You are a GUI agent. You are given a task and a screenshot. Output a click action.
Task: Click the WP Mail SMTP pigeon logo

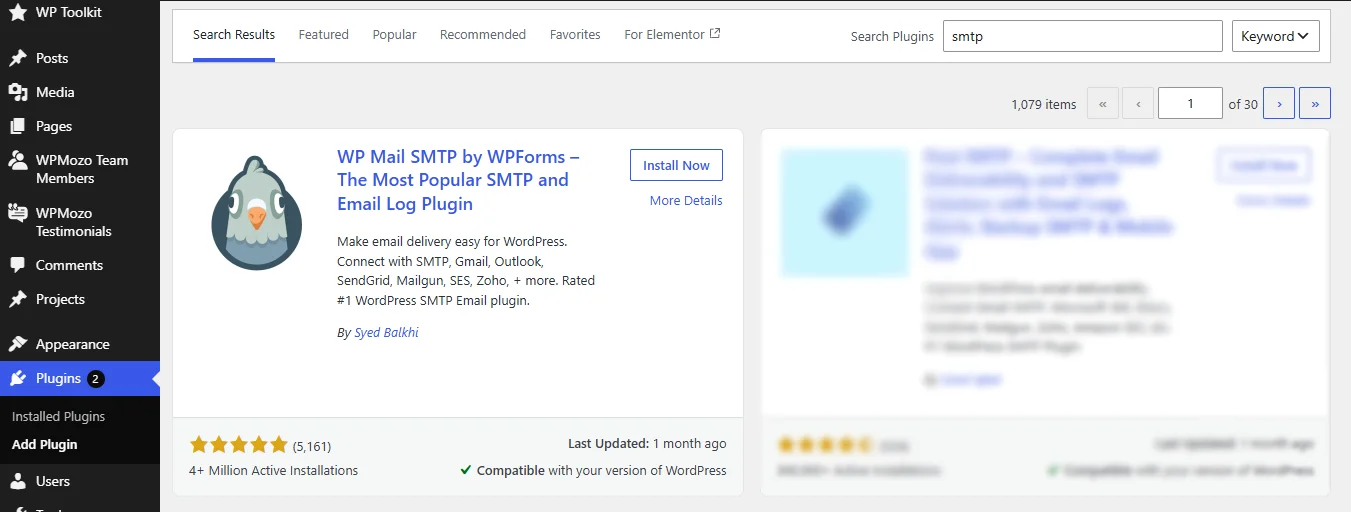click(x=257, y=212)
